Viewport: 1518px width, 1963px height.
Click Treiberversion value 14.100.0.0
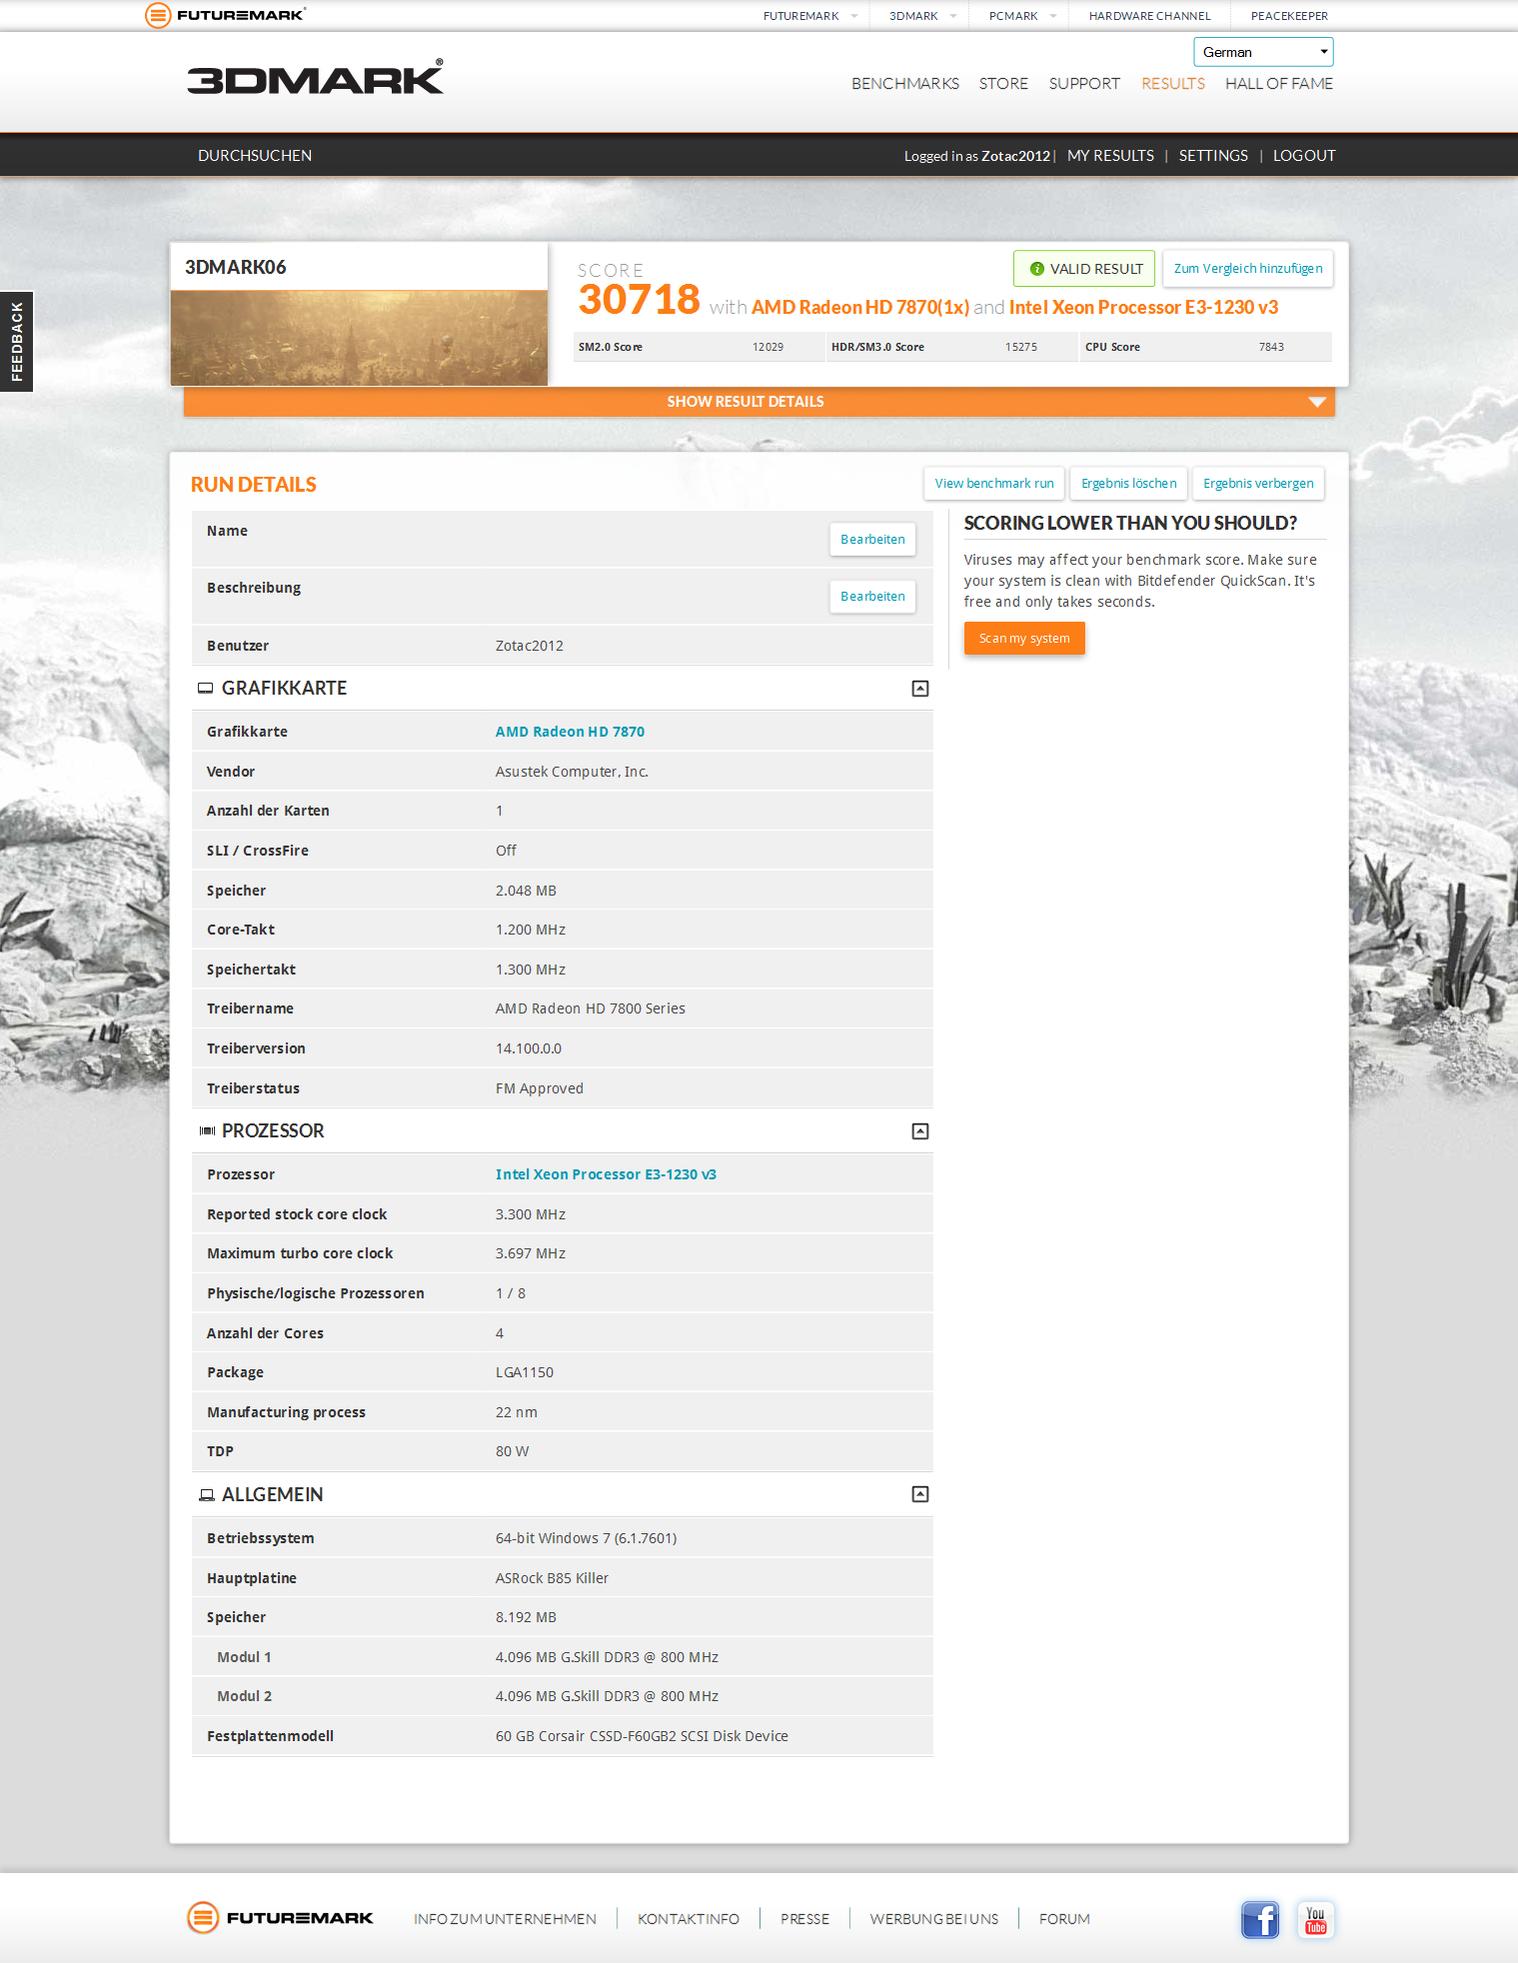click(x=529, y=1048)
